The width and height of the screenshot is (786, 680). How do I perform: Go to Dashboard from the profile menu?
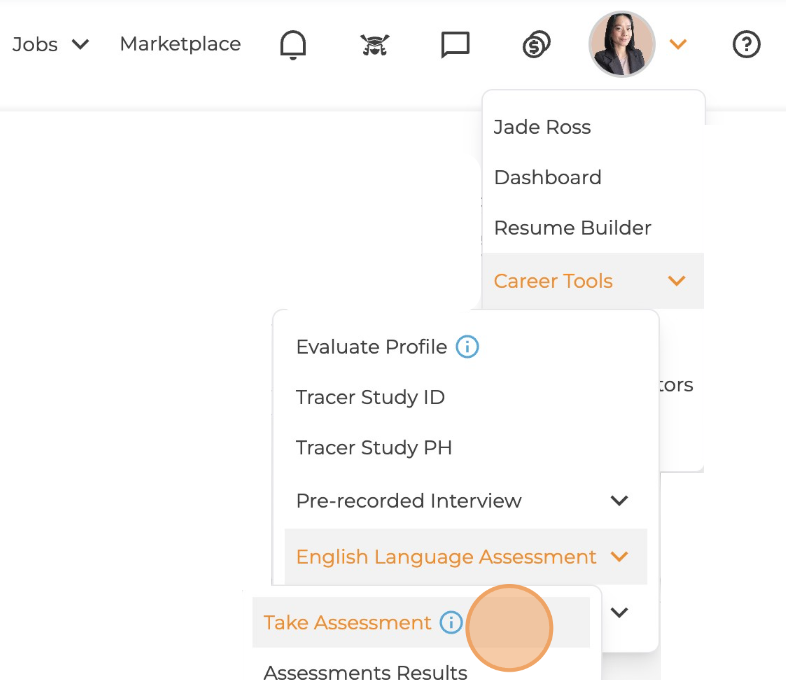pos(547,177)
